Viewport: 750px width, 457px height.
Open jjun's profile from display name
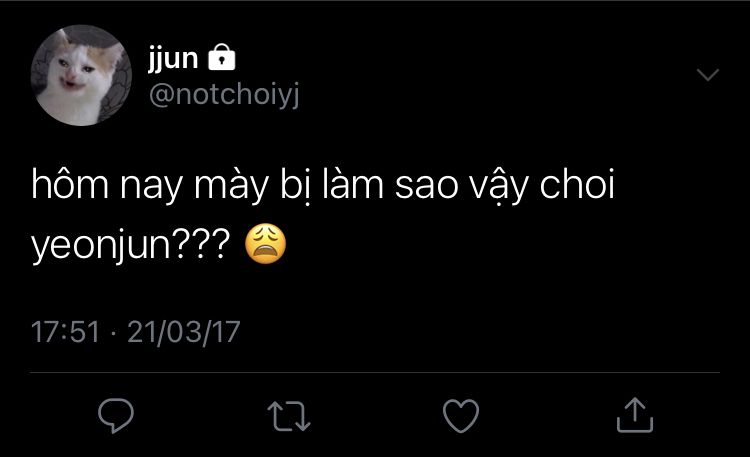(172, 61)
